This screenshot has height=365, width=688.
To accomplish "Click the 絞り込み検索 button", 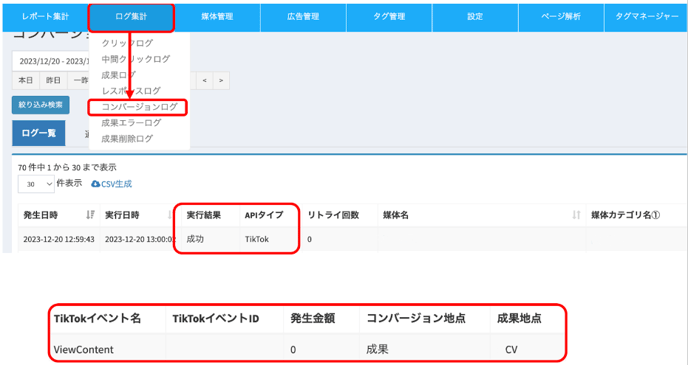I will tap(40, 105).
